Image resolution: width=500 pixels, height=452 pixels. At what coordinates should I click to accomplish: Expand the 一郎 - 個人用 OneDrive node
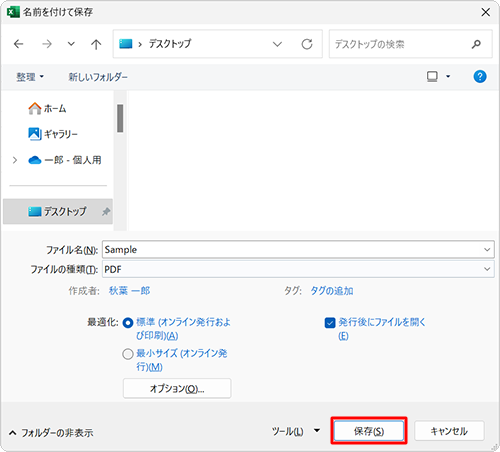15,160
